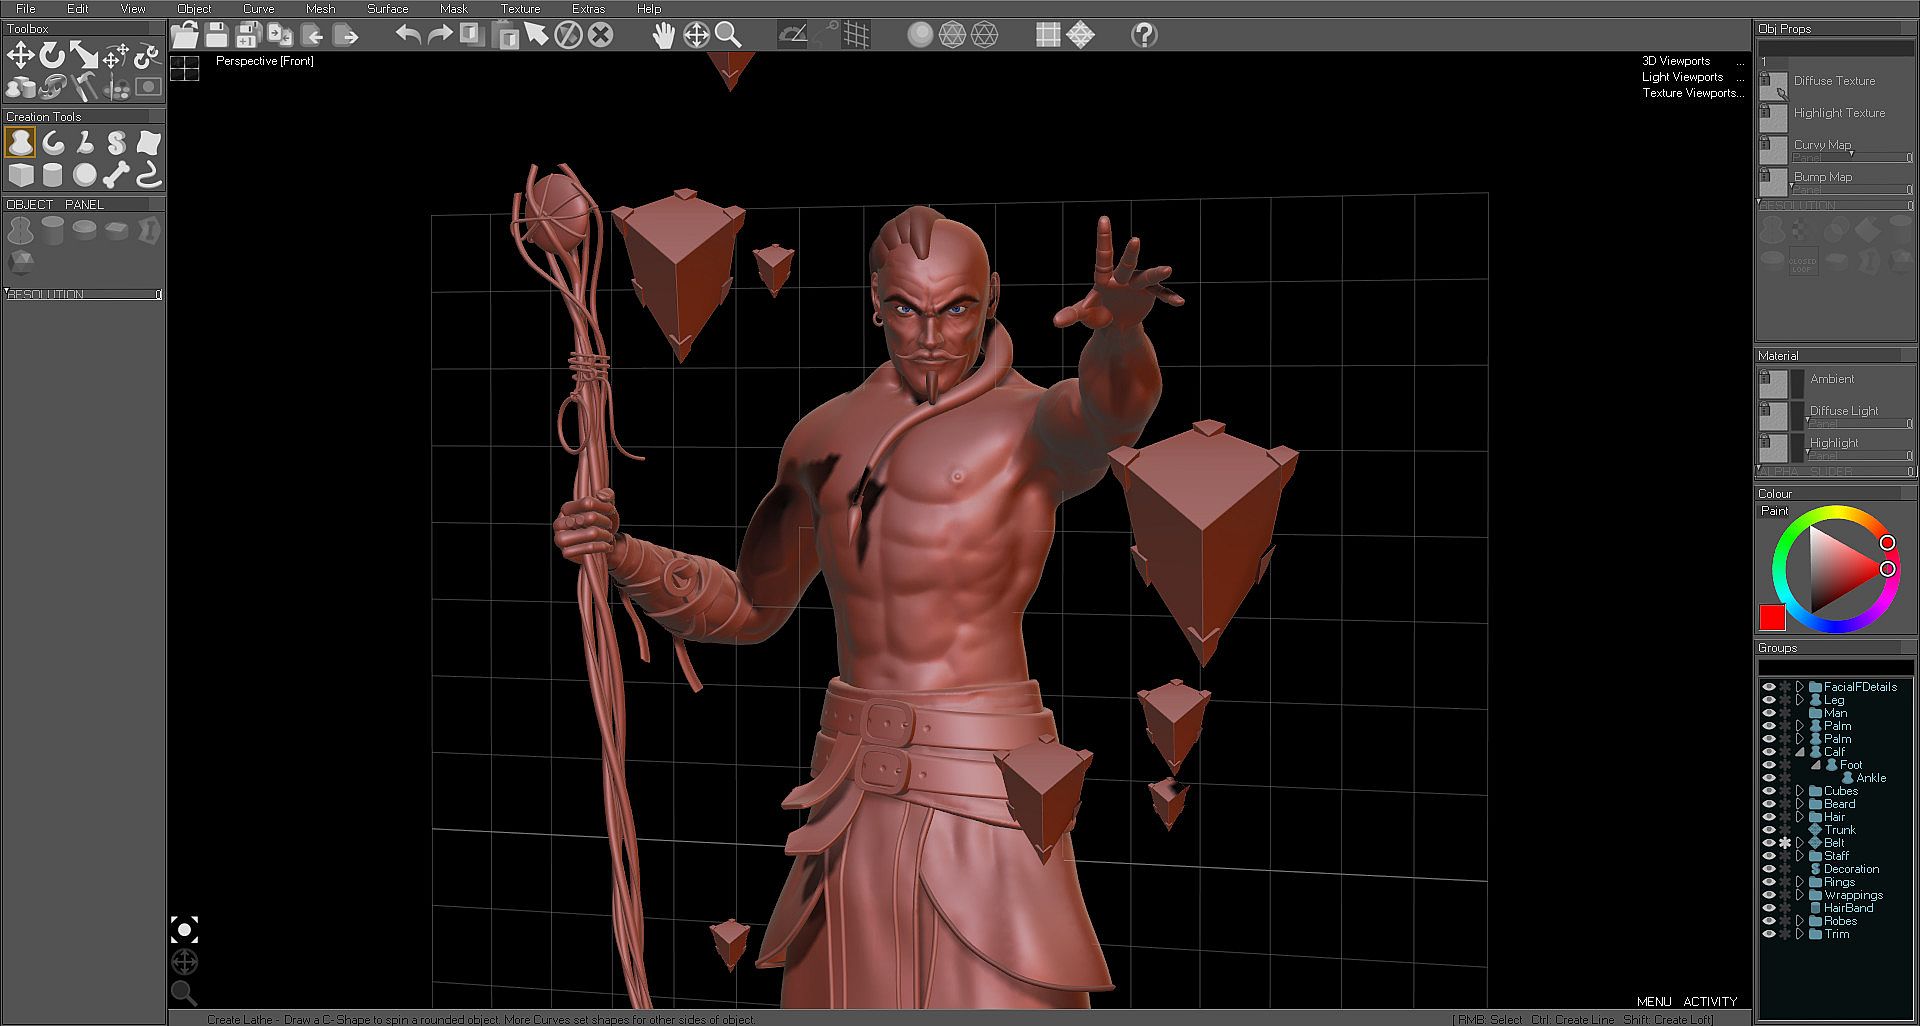Click the red paint colour swatch
Image resolution: width=1920 pixels, height=1026 pixels.
point(1772,617)
